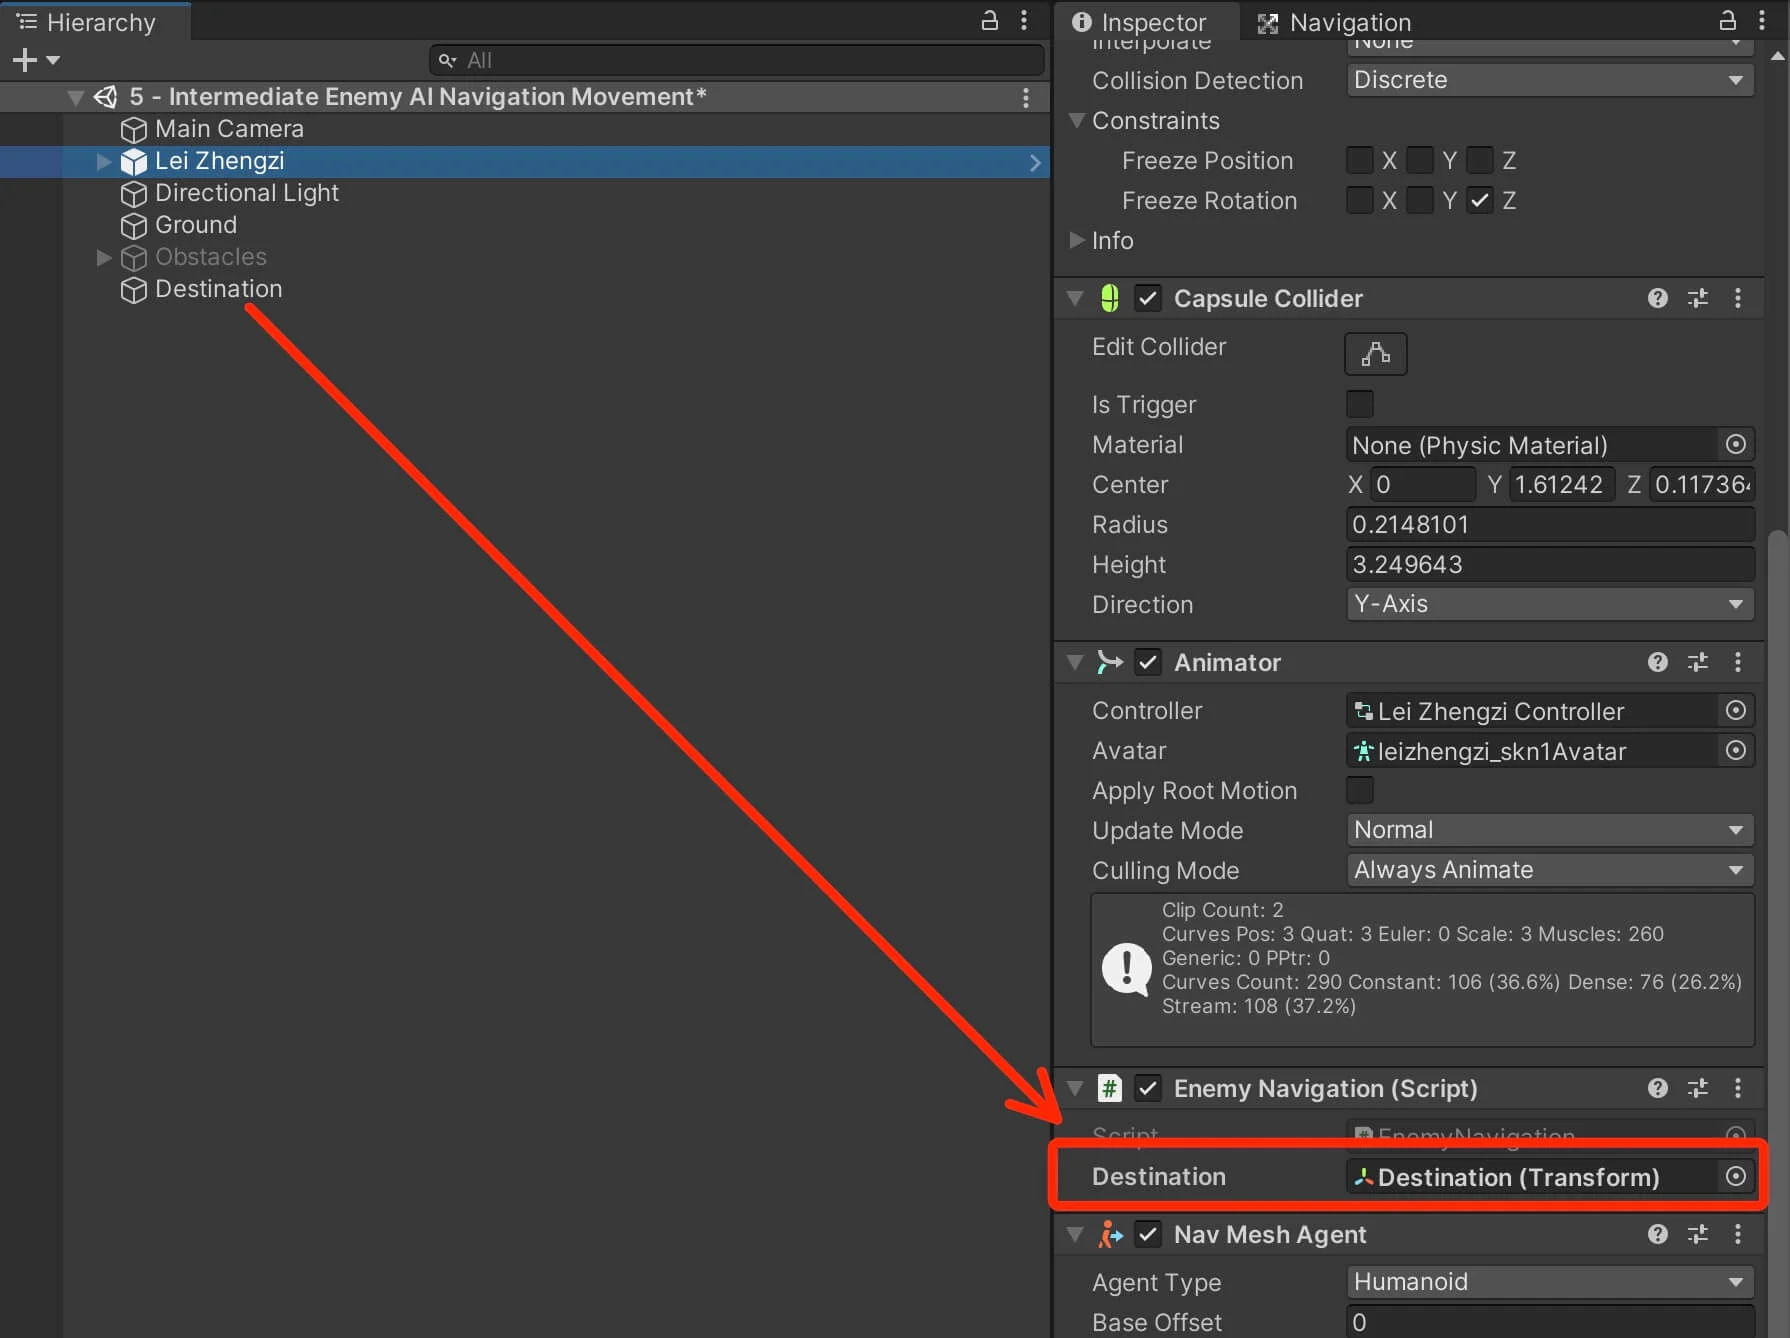This screenshot has width=1790, height=1338.
Task: Open Capsule Collider more options menu
Action: tap(1738, 298)
